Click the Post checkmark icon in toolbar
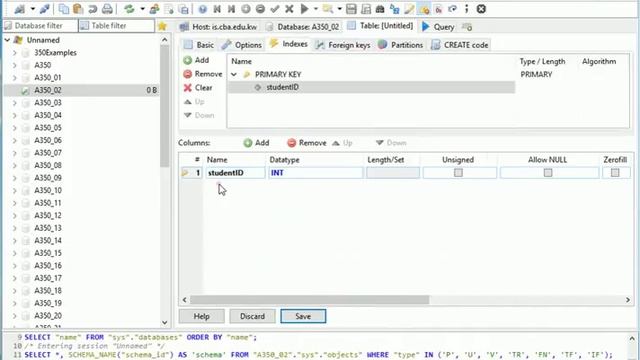 tap(275, 9)
